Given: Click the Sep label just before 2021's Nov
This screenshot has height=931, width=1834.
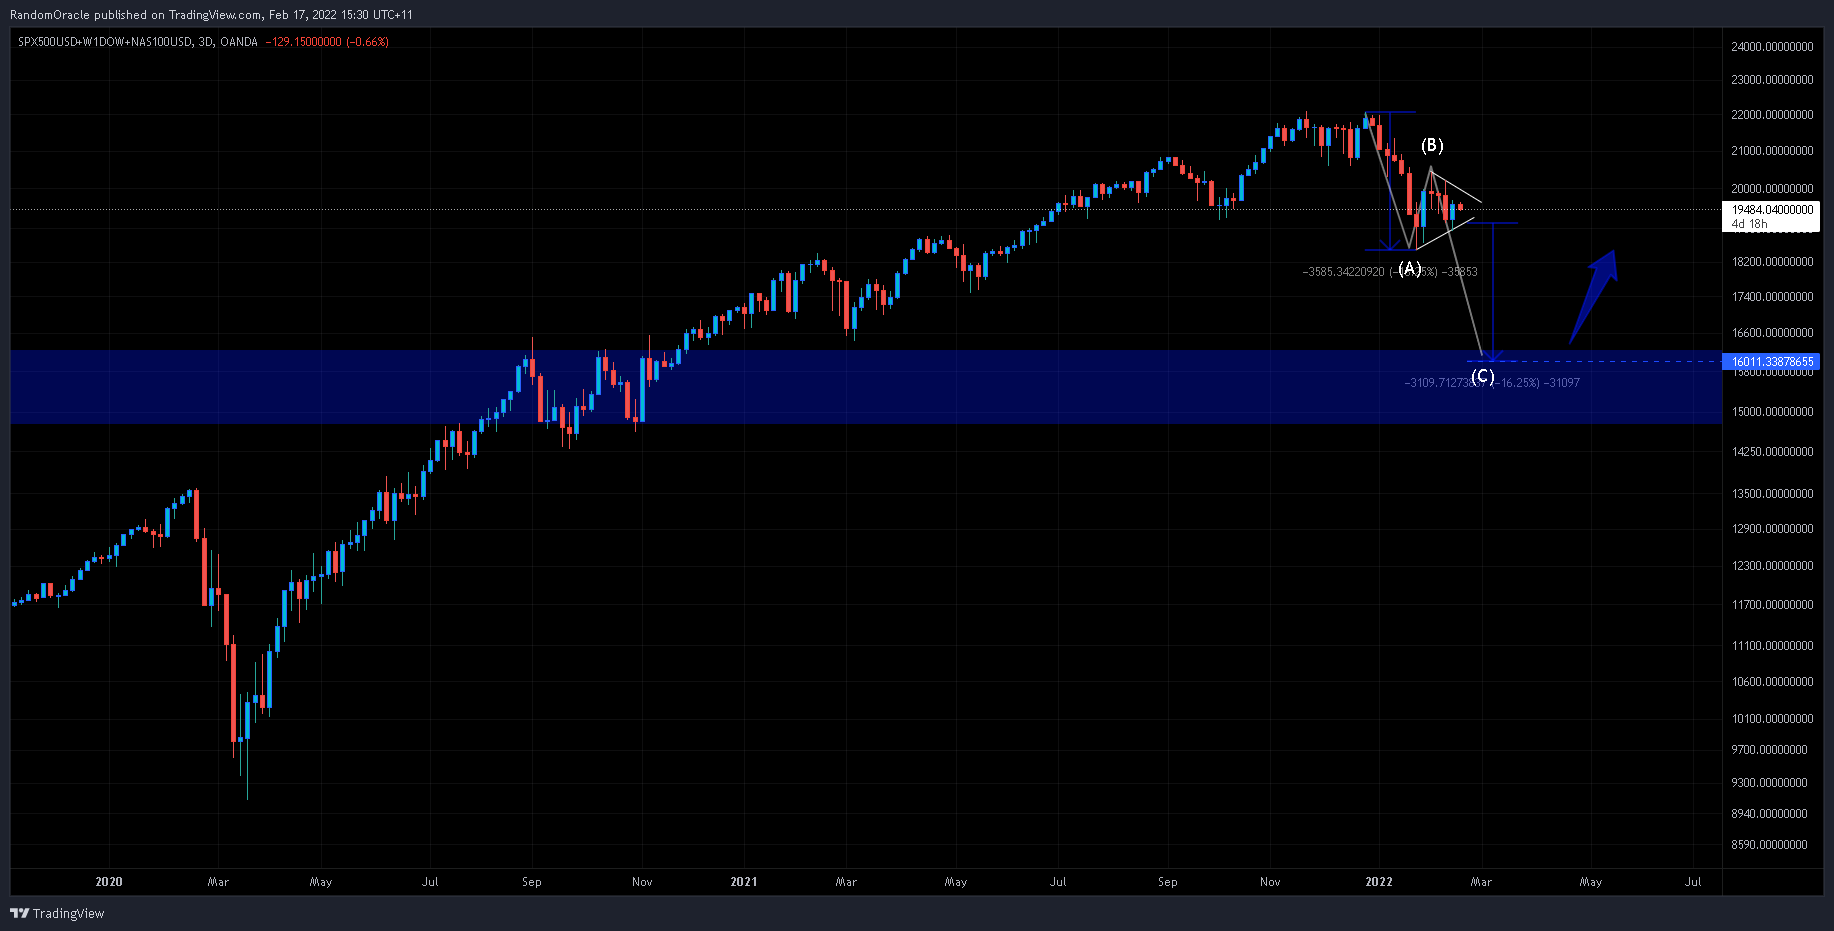Looking at the screenshot, I should (x=532, y=882).
